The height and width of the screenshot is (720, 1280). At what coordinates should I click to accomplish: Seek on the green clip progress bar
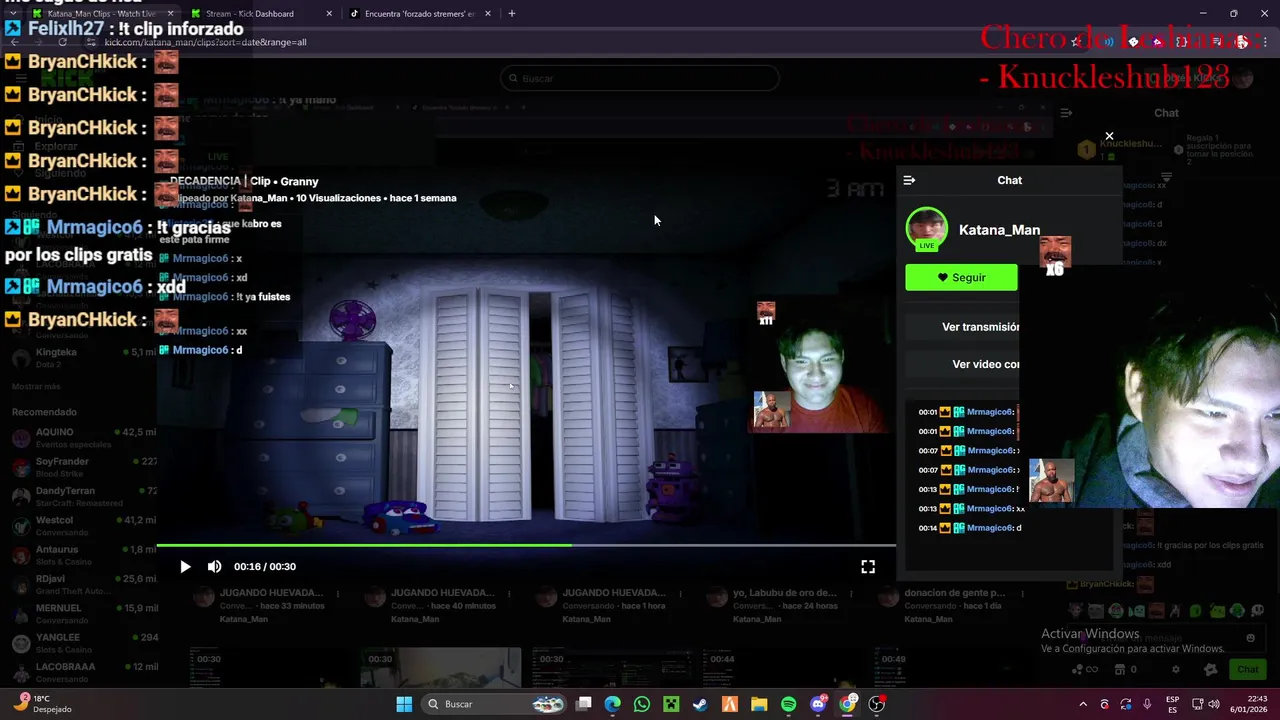527,545
